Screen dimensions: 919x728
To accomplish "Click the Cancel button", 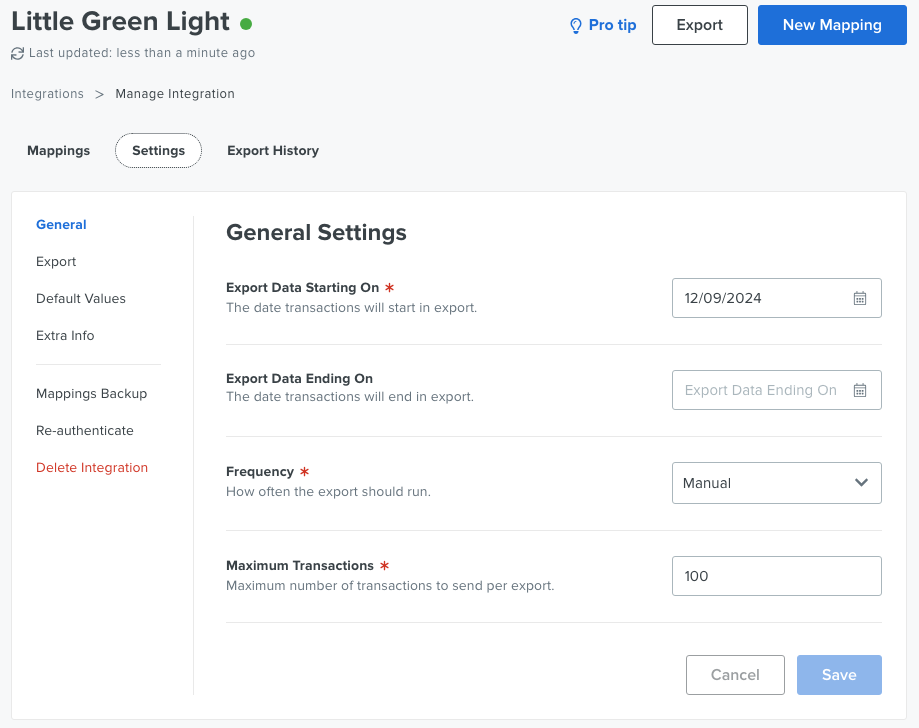I will pyautogui.click(x=735, y=675).
